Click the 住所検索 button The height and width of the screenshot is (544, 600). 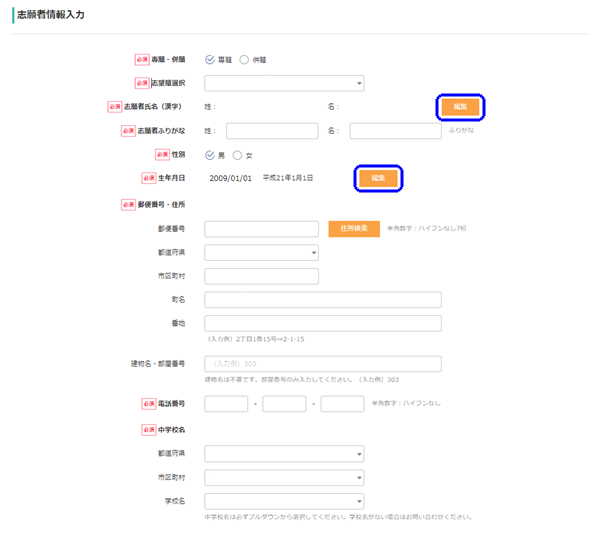[x=354, y=229]
